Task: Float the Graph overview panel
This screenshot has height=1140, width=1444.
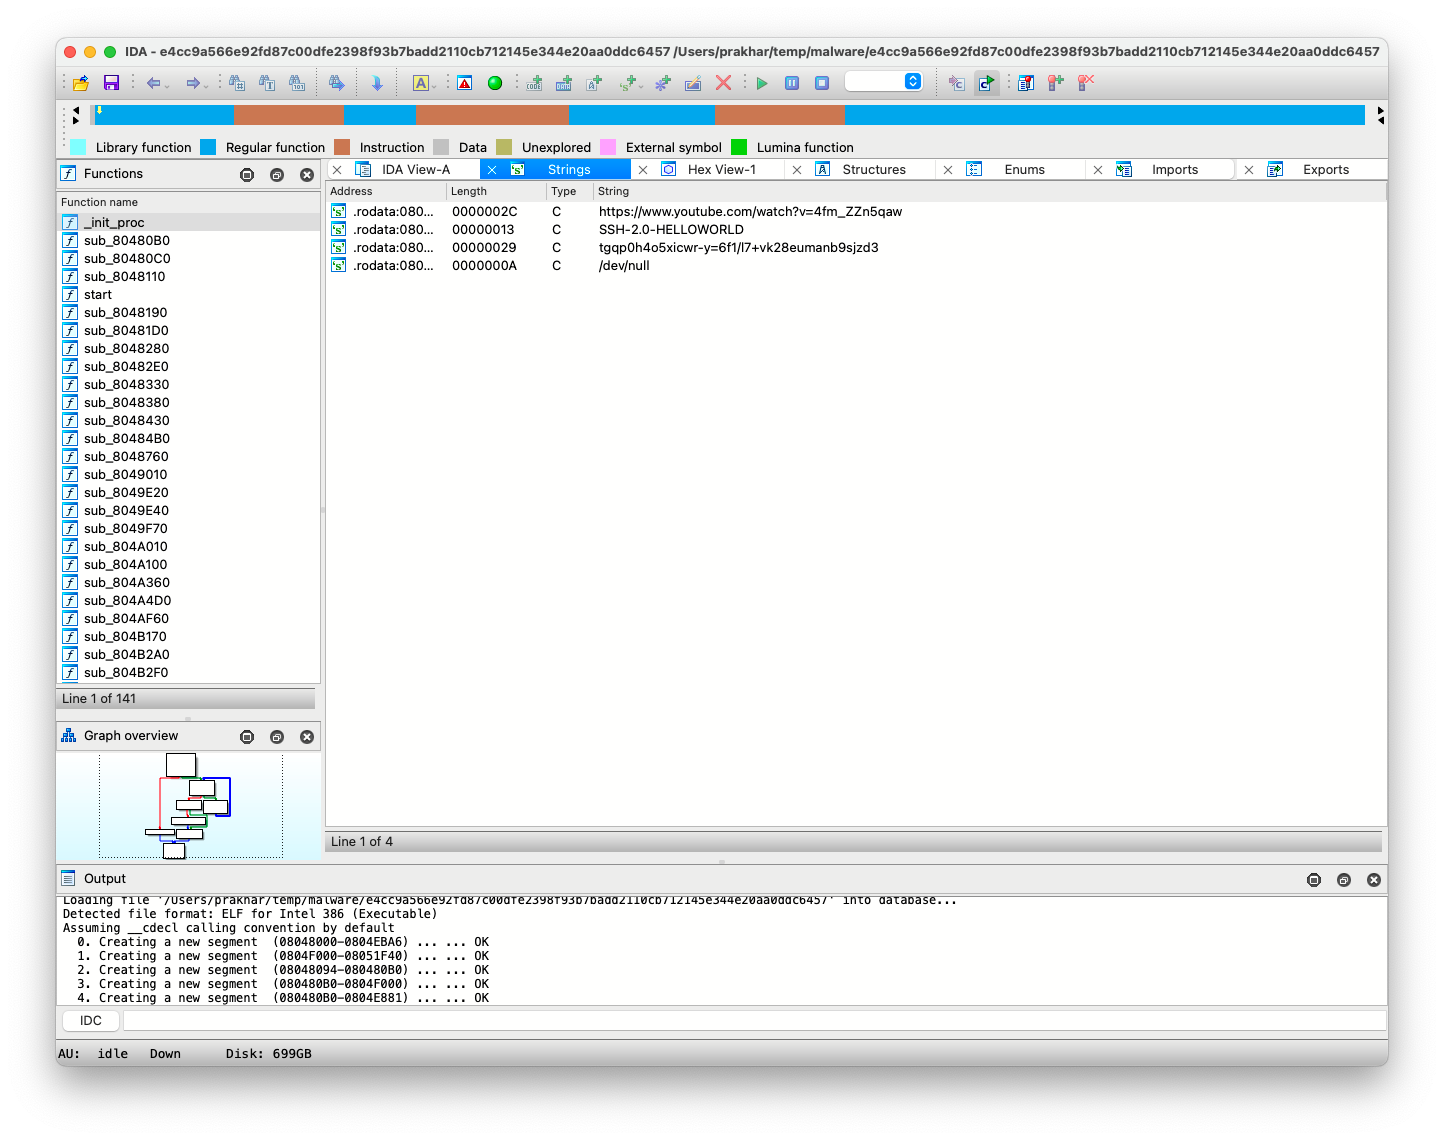Action: click(277, 737)
